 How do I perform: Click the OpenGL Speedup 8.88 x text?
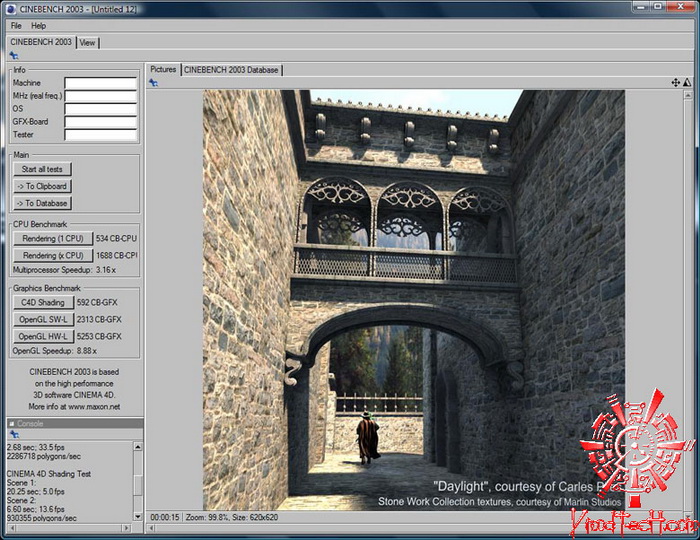pyautogui.click(x=54, y=351)
